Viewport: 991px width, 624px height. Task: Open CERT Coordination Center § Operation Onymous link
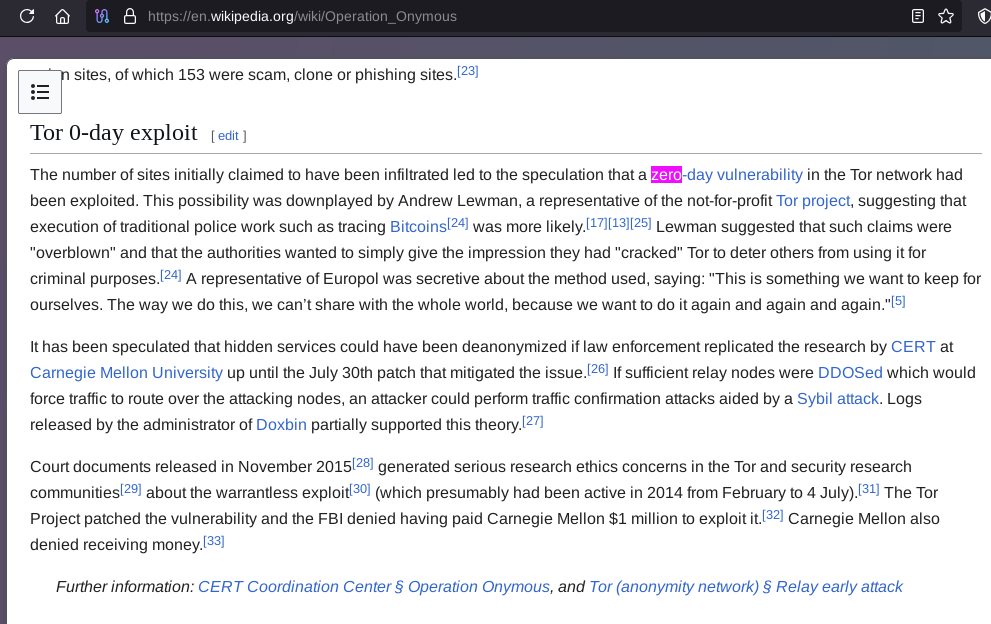[x=374, y=587]
